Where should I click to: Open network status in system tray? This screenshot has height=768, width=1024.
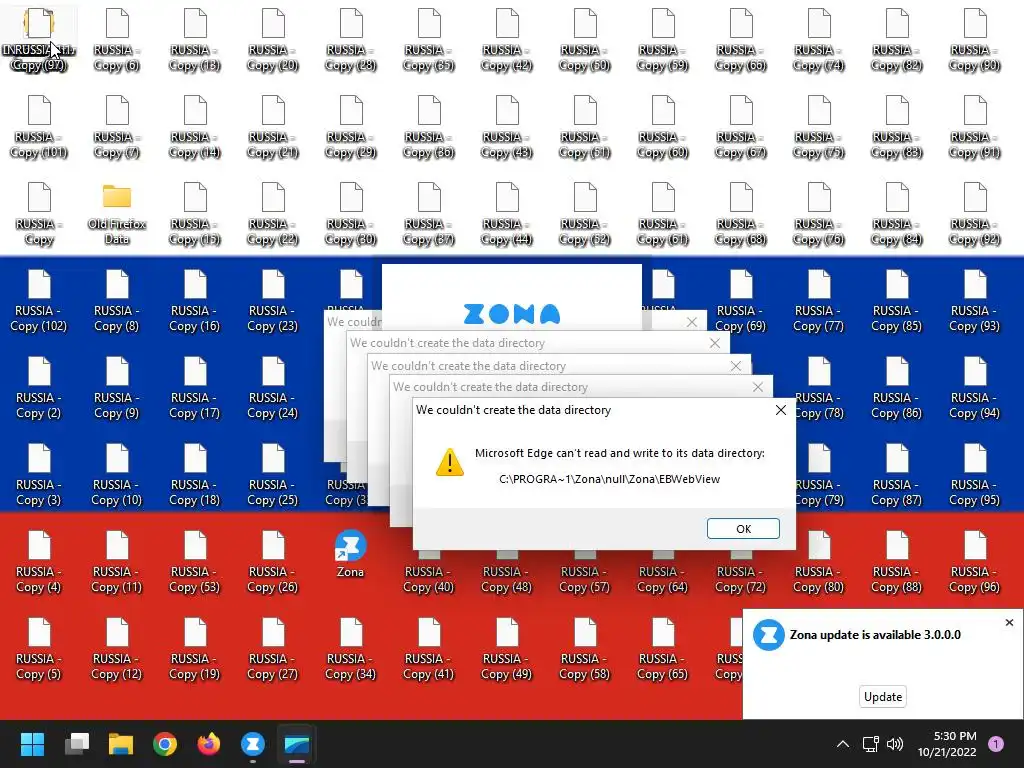point(871,744)
